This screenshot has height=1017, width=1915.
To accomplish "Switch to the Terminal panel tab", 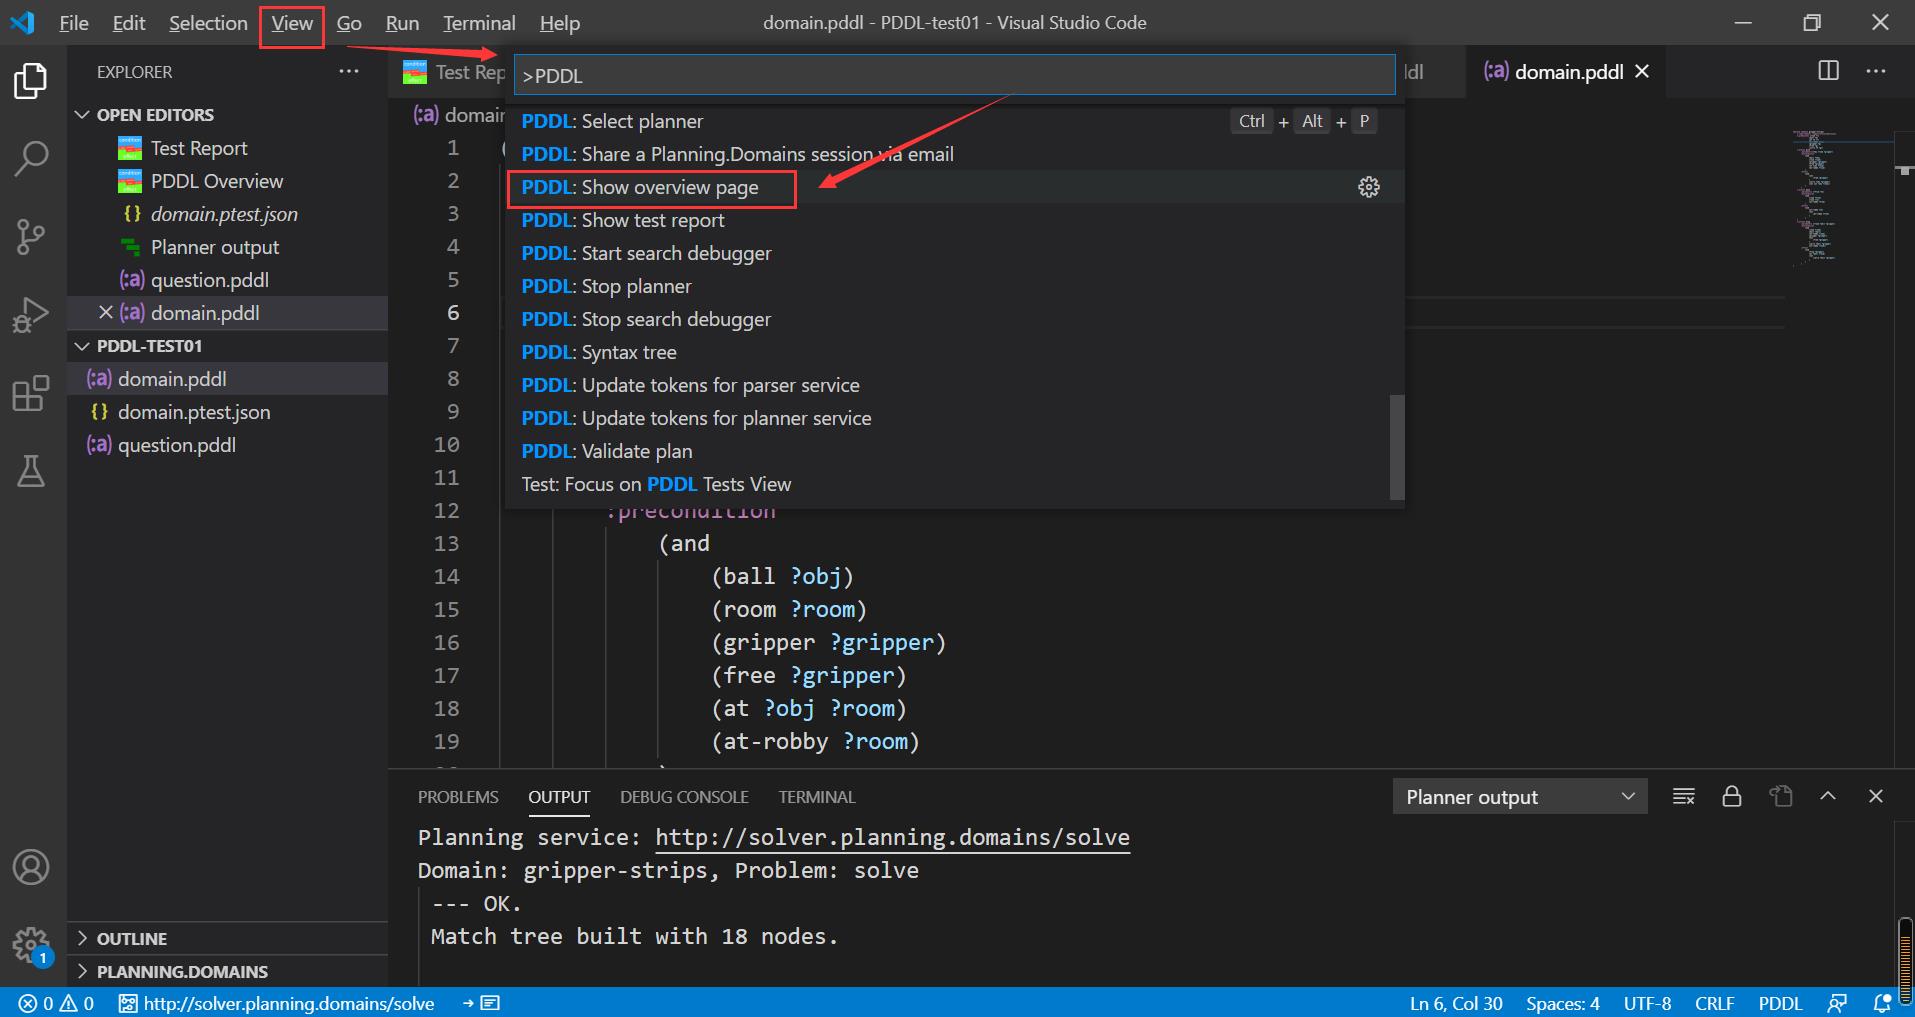I will (x=817, y=797).
